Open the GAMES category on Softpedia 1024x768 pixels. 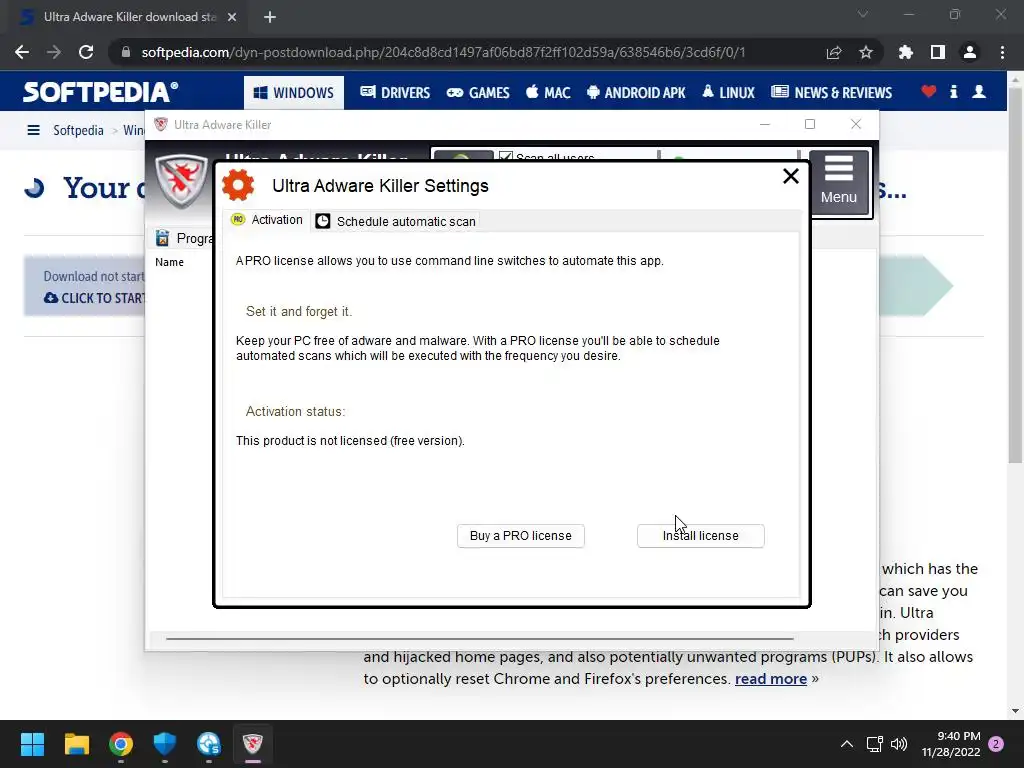coord(478,93)
